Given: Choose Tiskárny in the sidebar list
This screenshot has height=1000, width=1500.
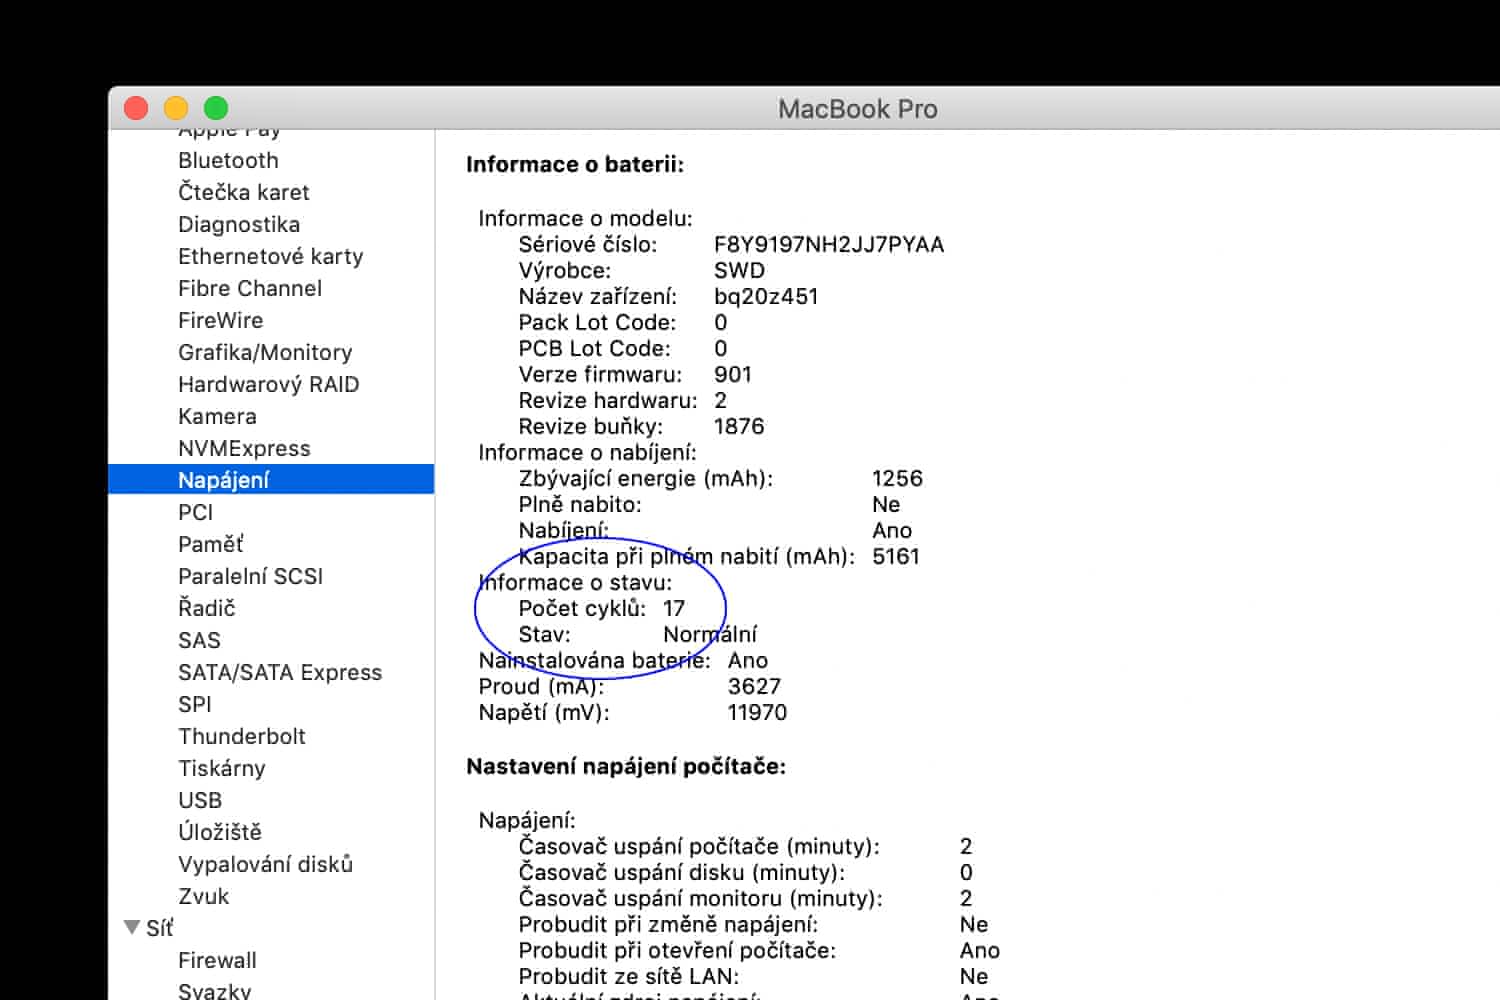Looking at the screenshot, I should click(222, 768).
